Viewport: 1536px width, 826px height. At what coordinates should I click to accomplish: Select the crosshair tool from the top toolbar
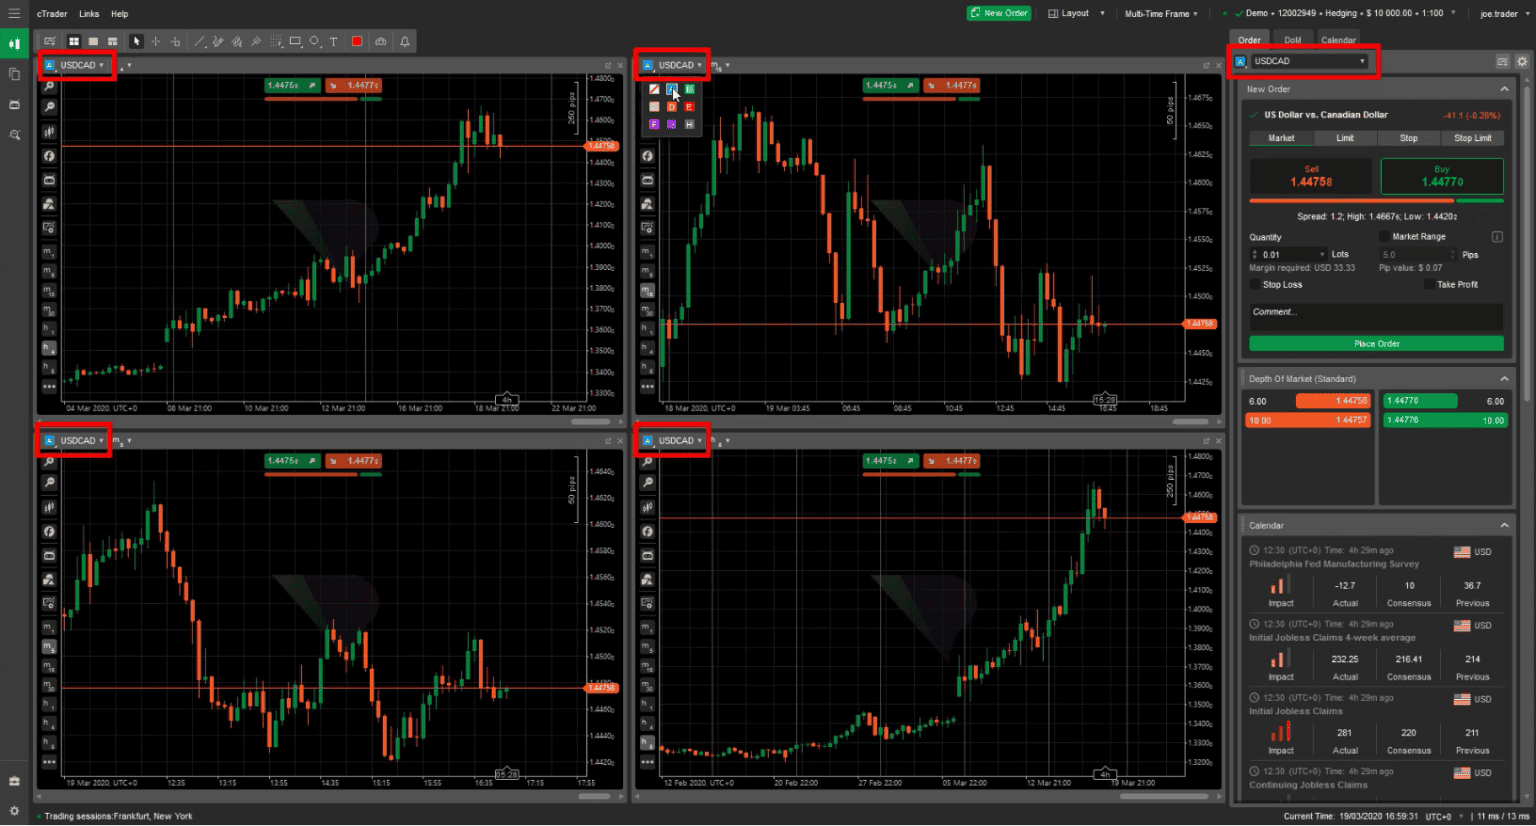coord(157,41)
